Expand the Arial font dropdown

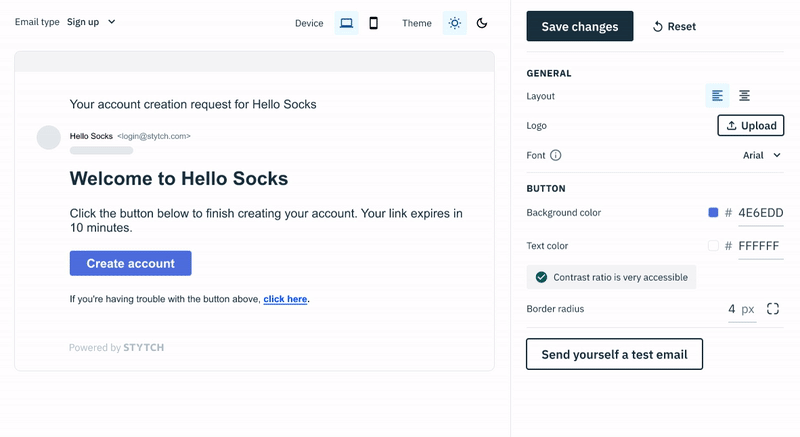762,155
